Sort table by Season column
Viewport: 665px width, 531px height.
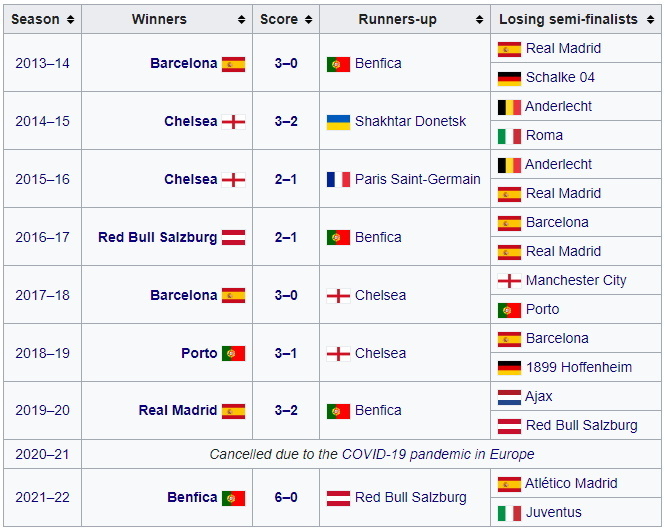(x=70, y=20)
